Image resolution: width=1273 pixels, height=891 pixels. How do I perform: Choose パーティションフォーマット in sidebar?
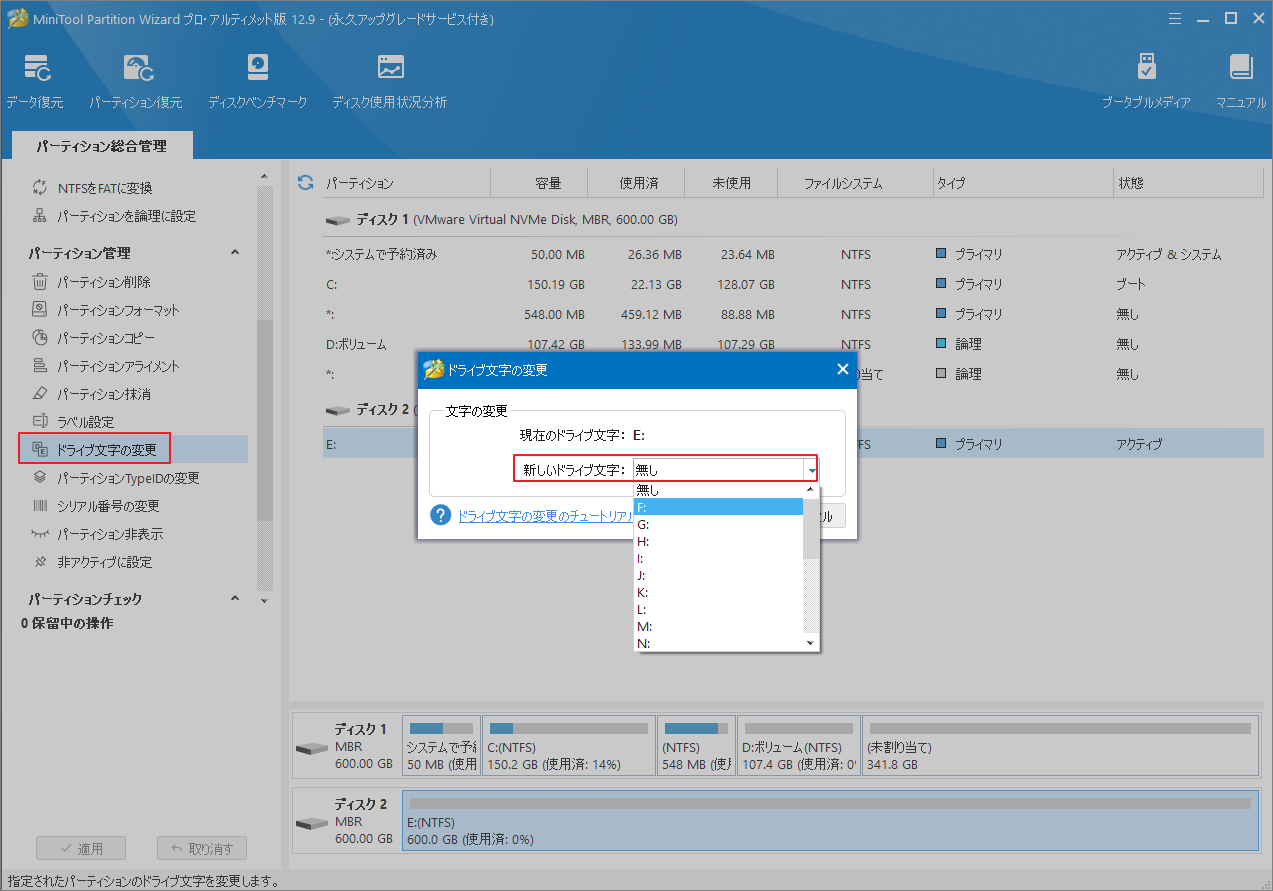[106, 310]
